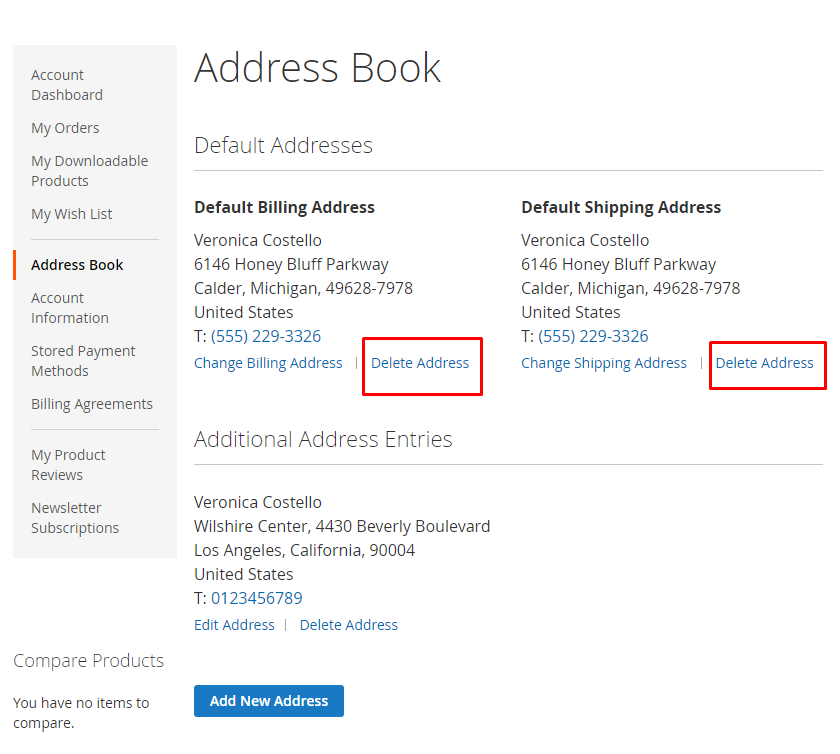Delete the Los Angeles additional address
The height and width of the screenshot is (754, 840).
coord(349,625)
